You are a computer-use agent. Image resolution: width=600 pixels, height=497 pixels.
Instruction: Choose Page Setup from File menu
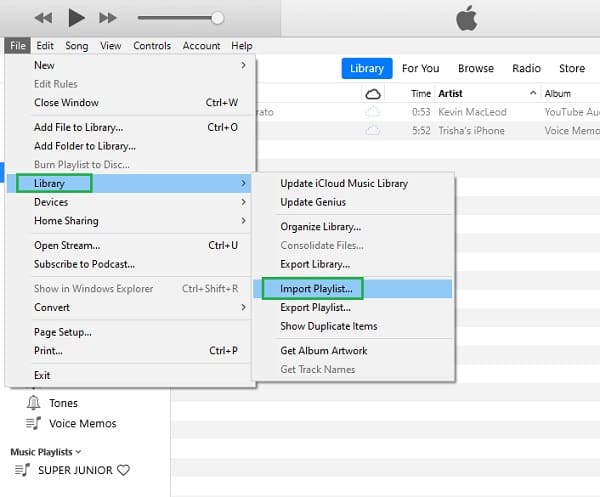(130, 332)
